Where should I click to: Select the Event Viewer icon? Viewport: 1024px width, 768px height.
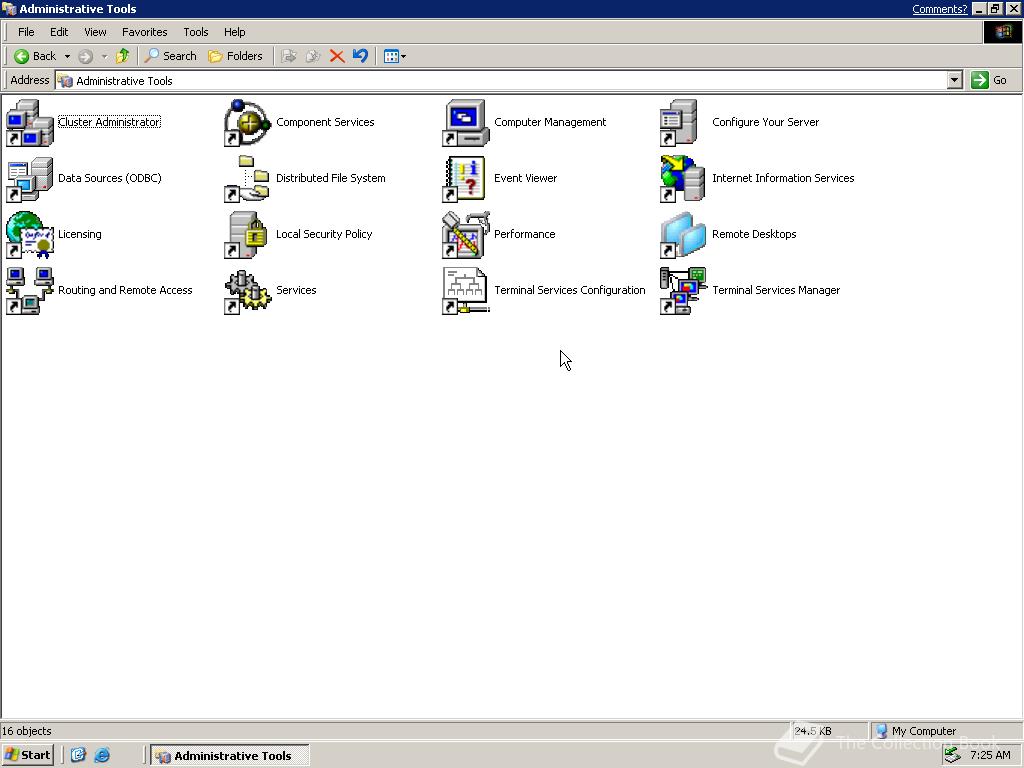pyautogui.click(x=464, y=178)
